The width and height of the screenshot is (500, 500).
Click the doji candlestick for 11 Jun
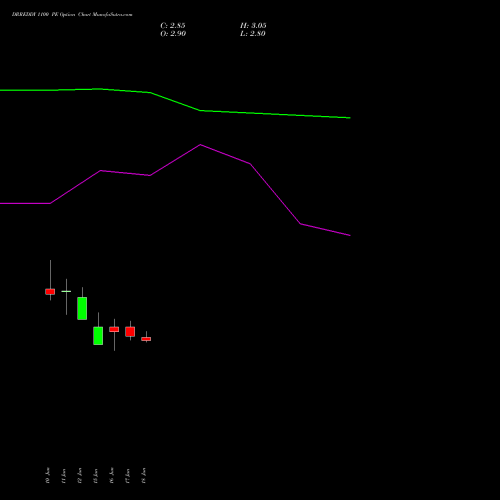(66, 292)
